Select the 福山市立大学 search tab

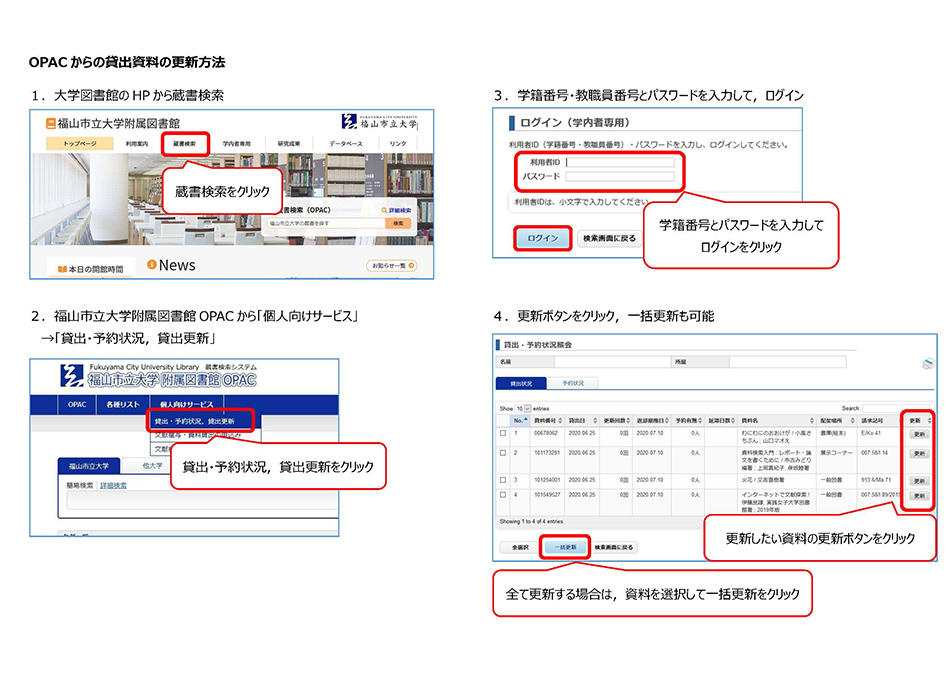(89, 466)
